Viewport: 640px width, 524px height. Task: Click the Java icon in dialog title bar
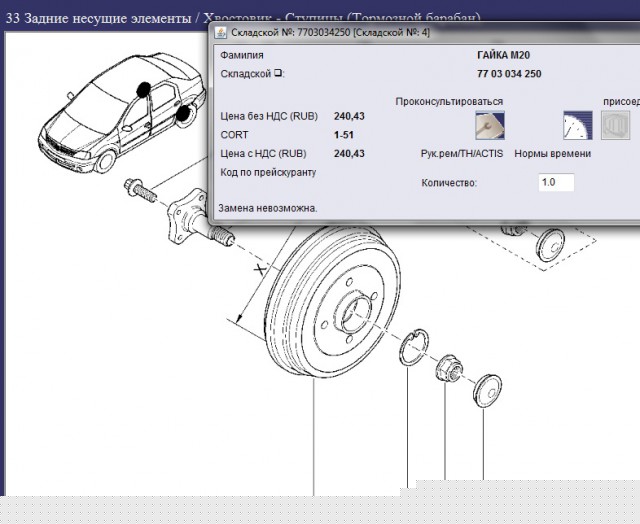click(x=220, y=33)
